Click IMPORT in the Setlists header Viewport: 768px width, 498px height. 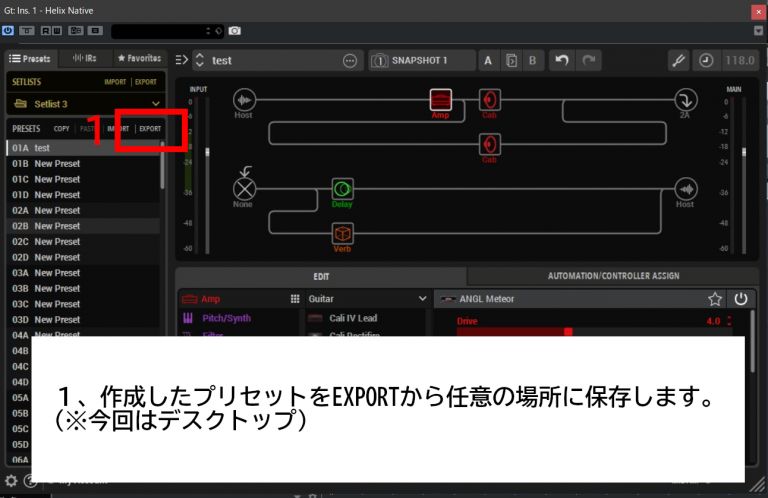tap(115, 82)
